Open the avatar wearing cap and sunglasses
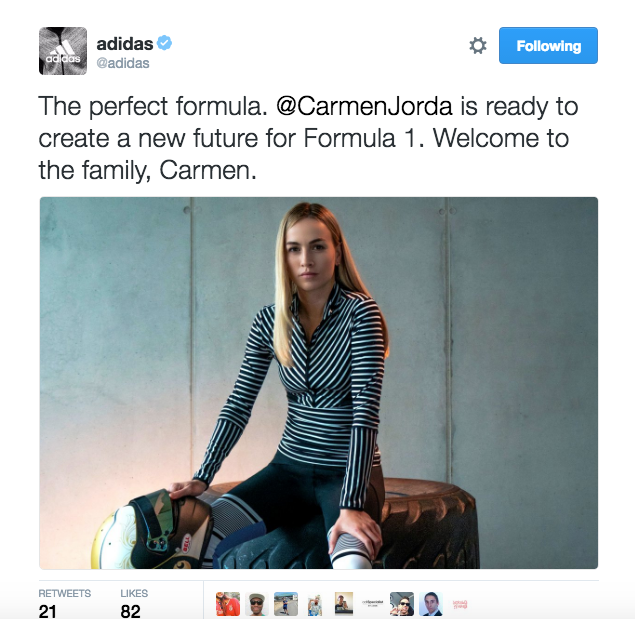The width and height of the screenshot is (635, 619). click(257, 604)
